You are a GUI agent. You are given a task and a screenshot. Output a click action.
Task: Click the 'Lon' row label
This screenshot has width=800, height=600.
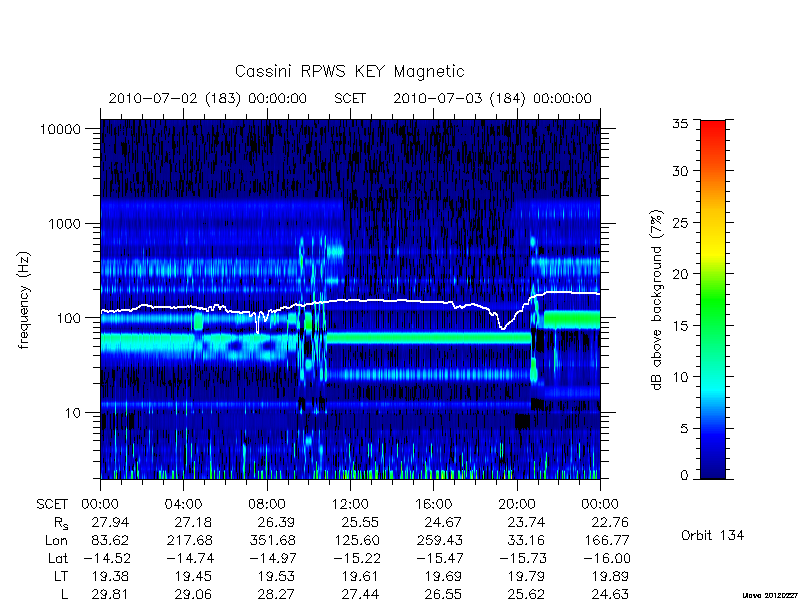[x=57, y=541]
